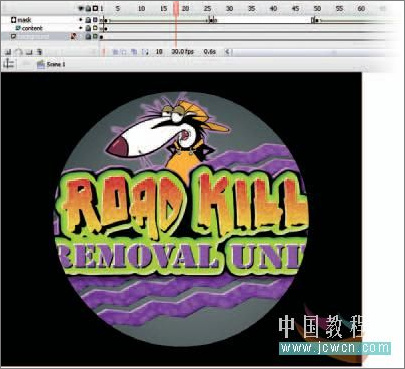Click frame 30 on the timeline ruler
The height and width of the screenshot is (369, 405).
pos(229,8)
